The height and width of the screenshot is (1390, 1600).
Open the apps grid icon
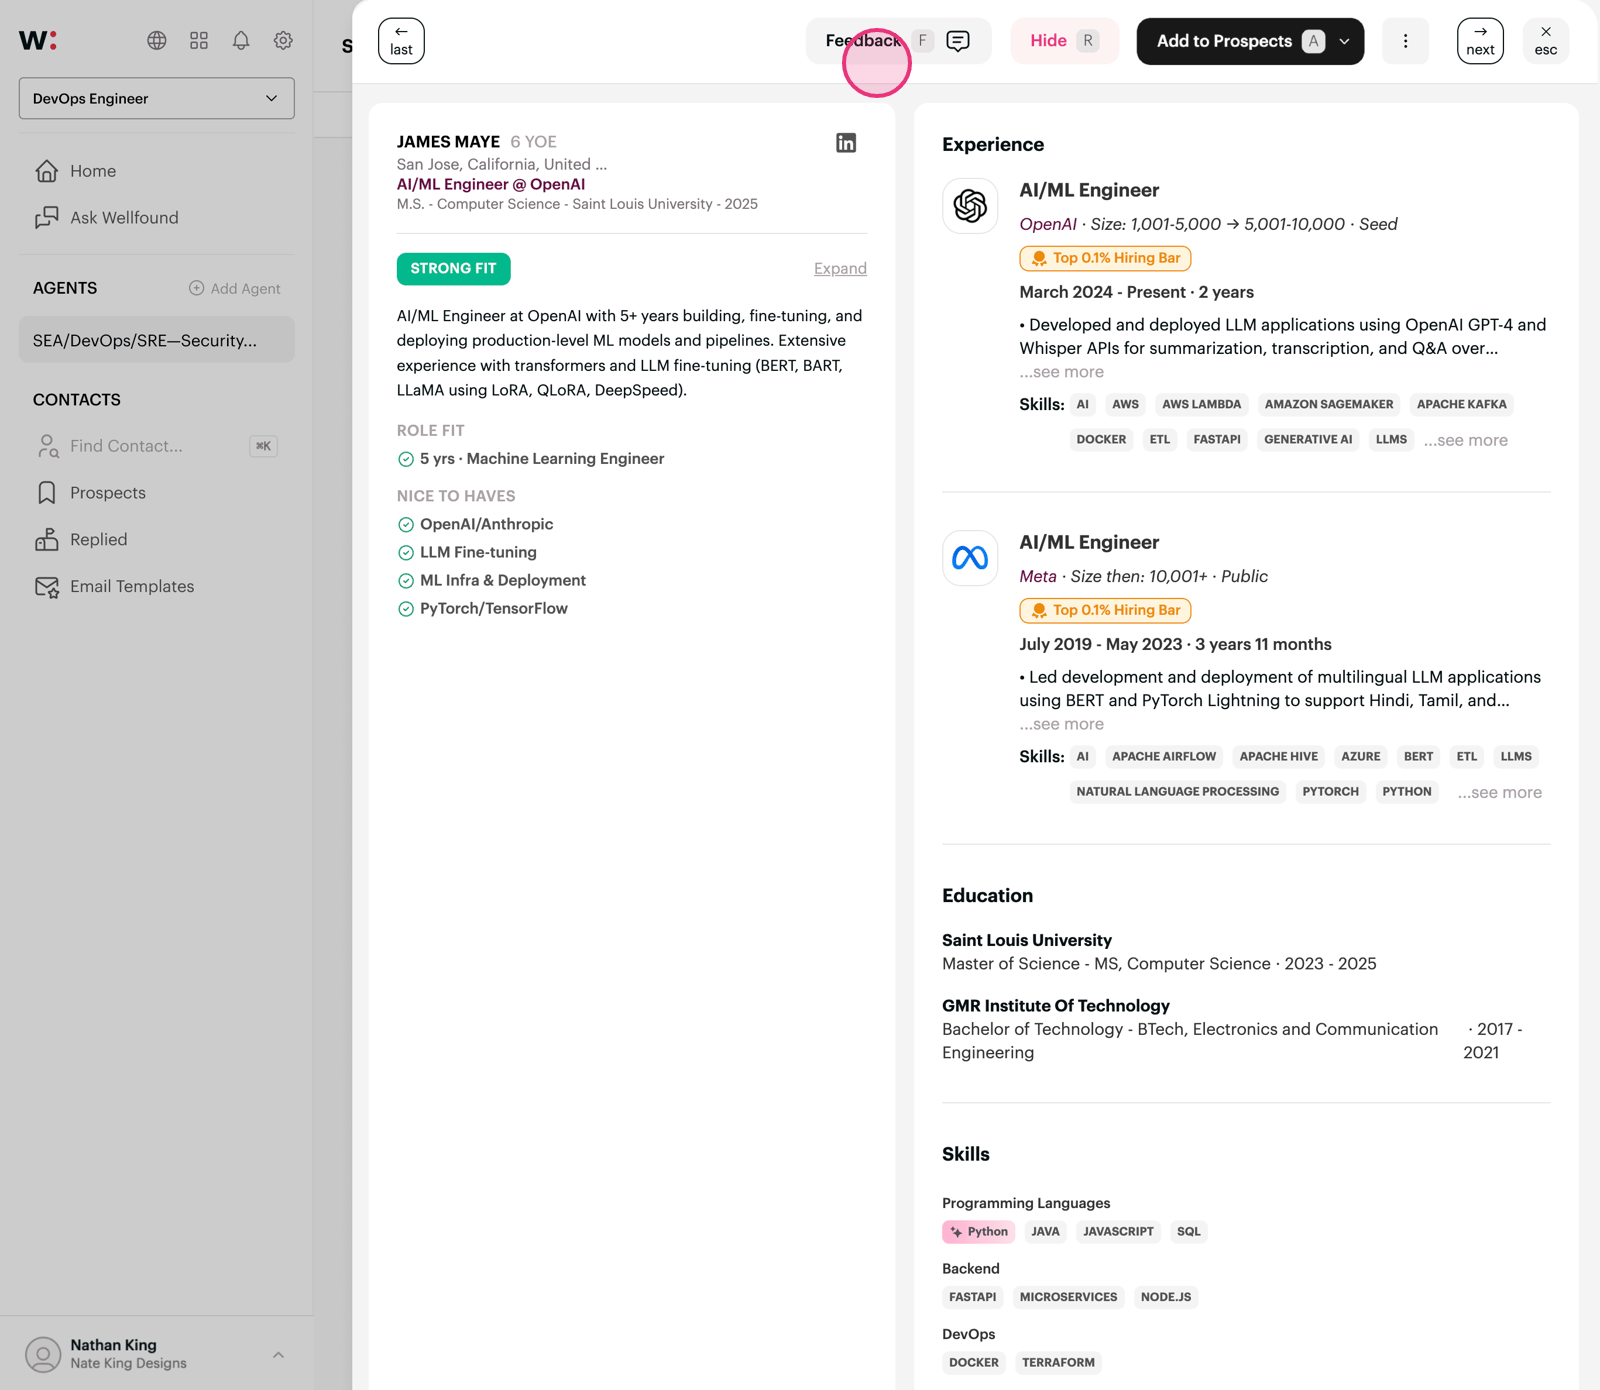(x=199, y=40)
